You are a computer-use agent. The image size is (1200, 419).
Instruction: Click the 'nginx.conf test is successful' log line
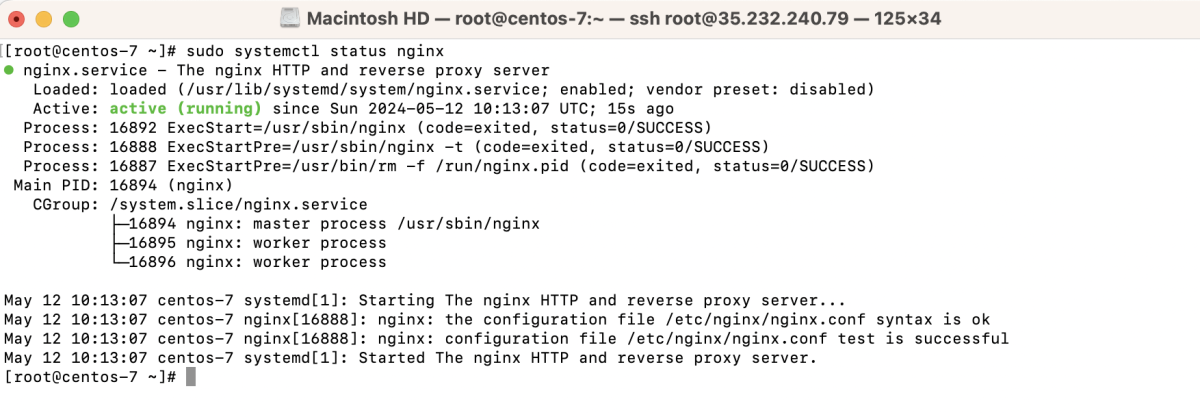point(507,338)
